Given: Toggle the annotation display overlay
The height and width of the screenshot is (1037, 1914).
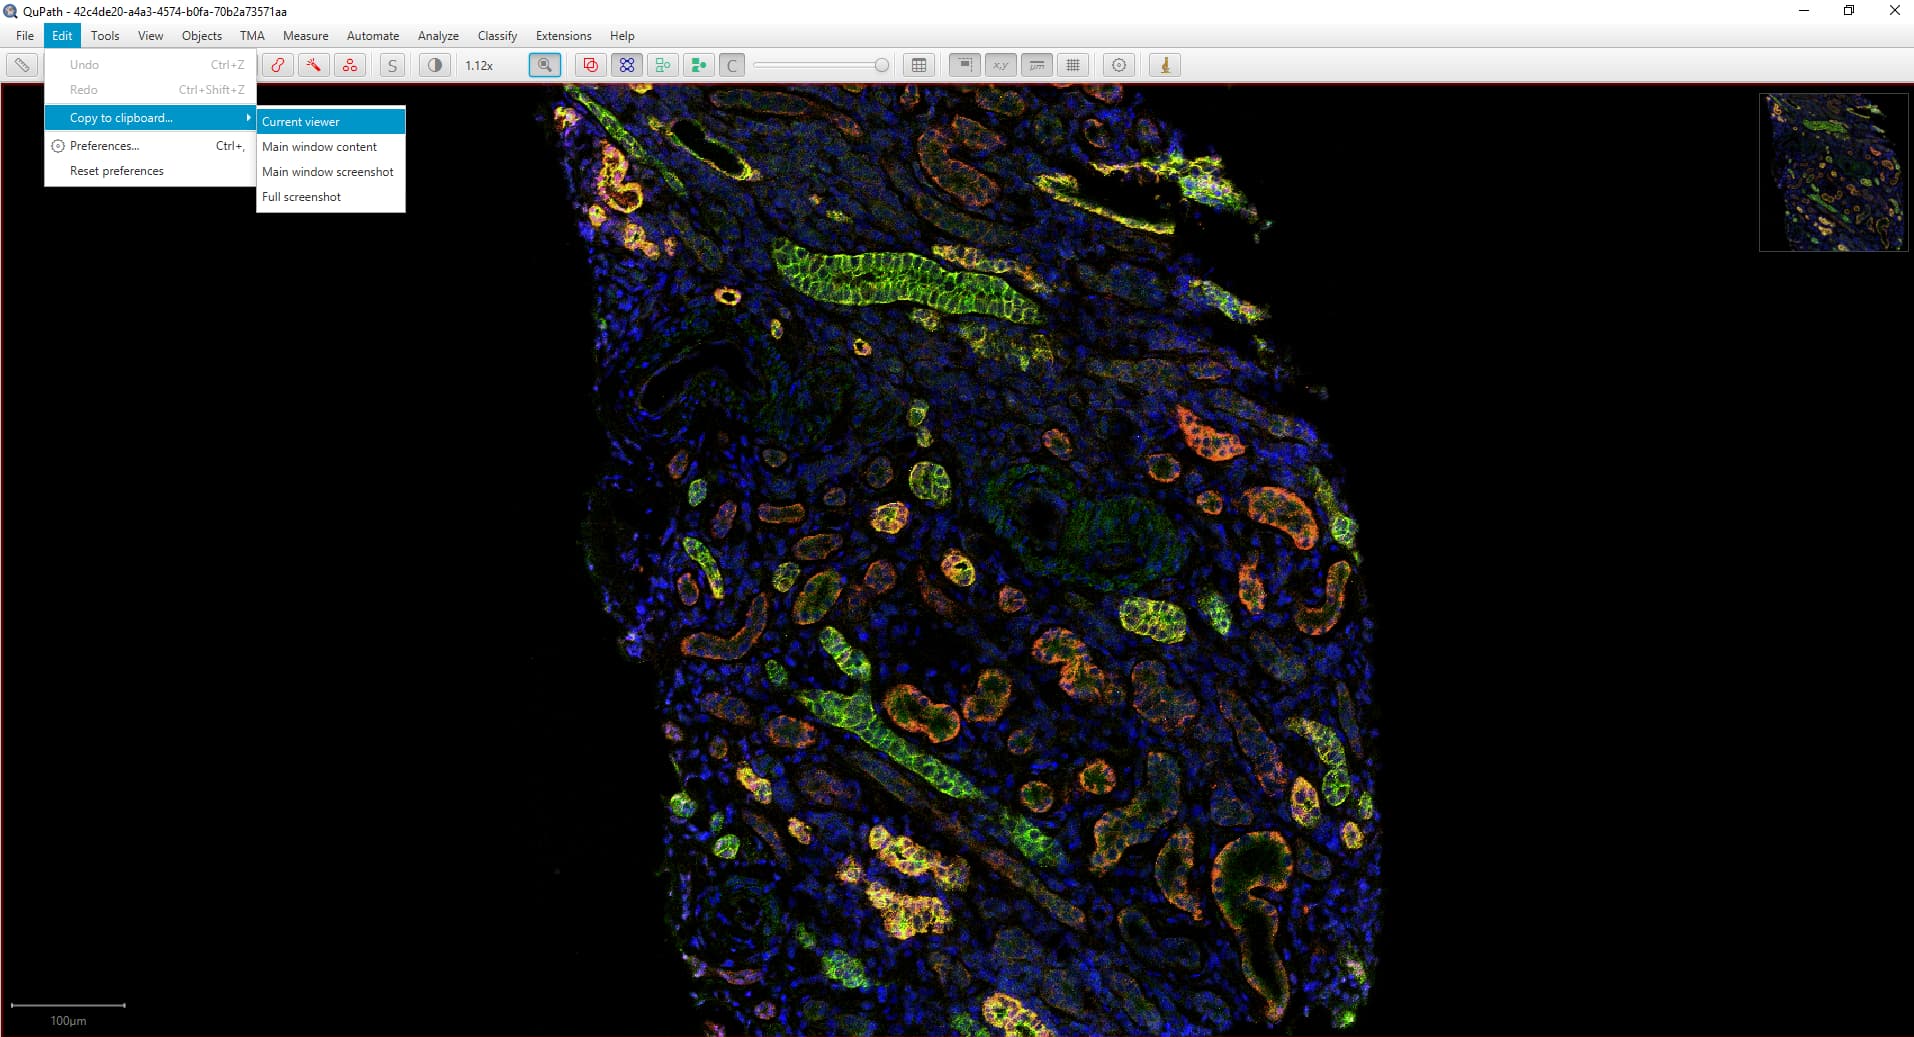Looking at the screenshot, I should (x=589, y=65).
